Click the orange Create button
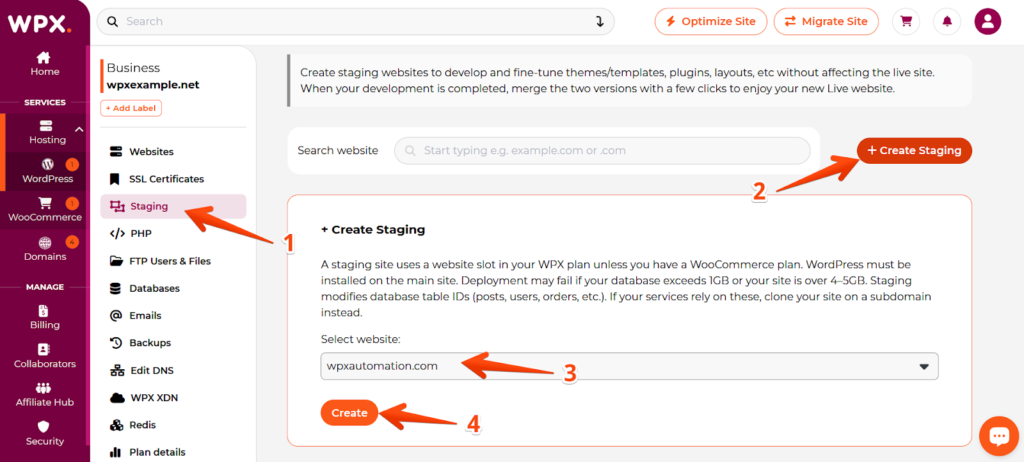Viewport: 1024px width, 462px height. coord(349,413)
